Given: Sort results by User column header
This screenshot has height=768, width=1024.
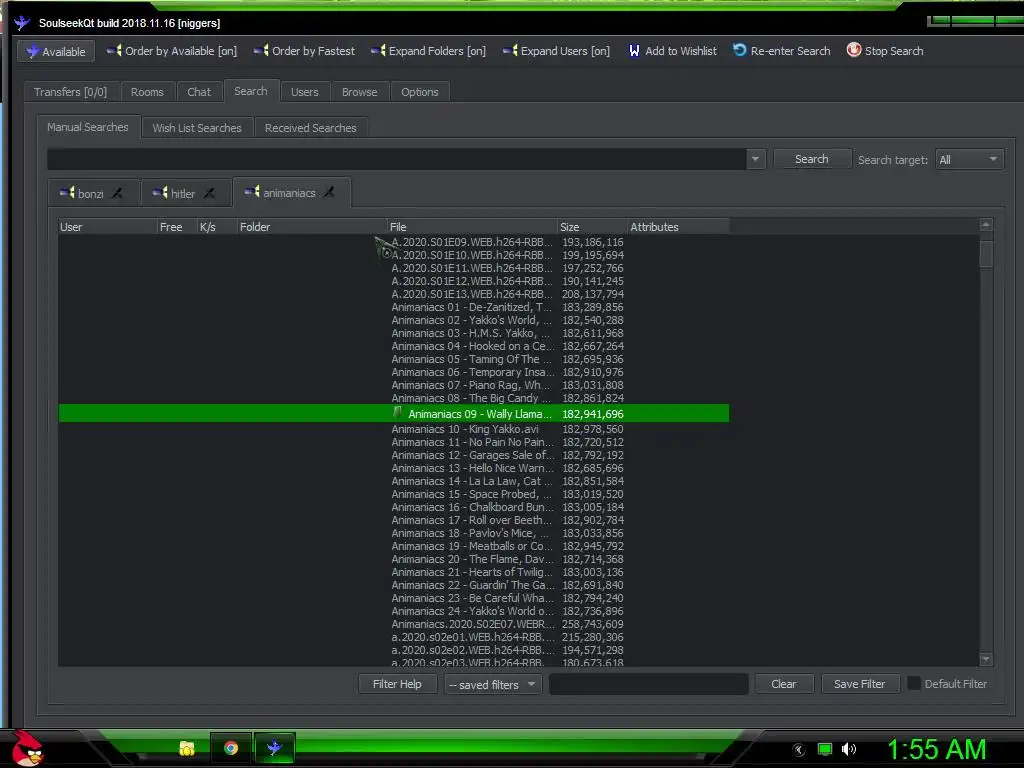Looking at the screenshot, I should [107, 227].
